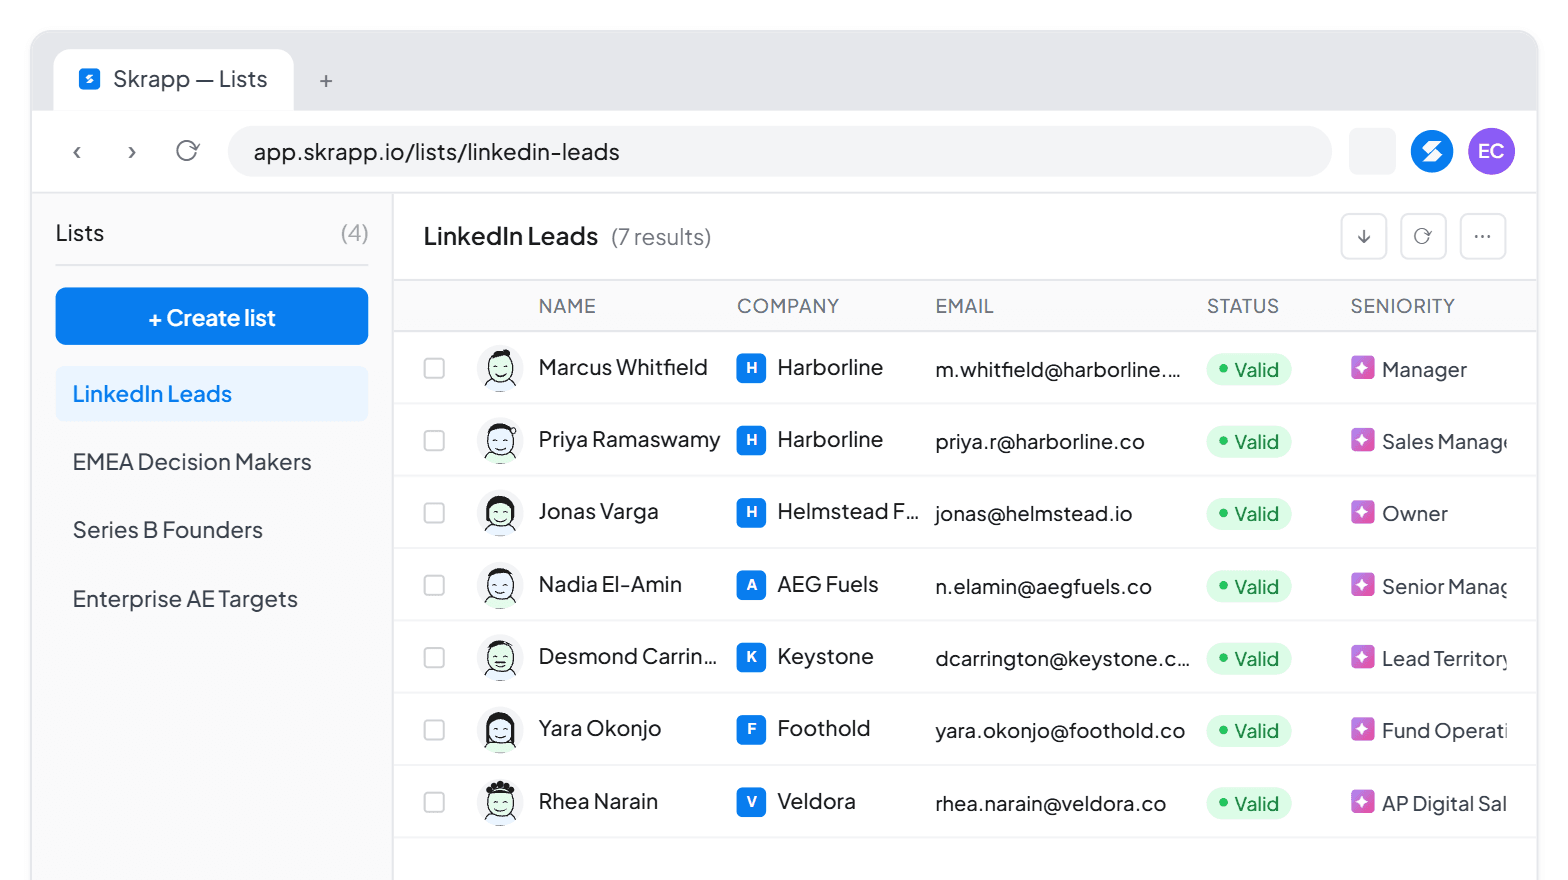This screenshot has width=1568, height=880.
Task: Click the Create list button
Action: tap(212, 317)
